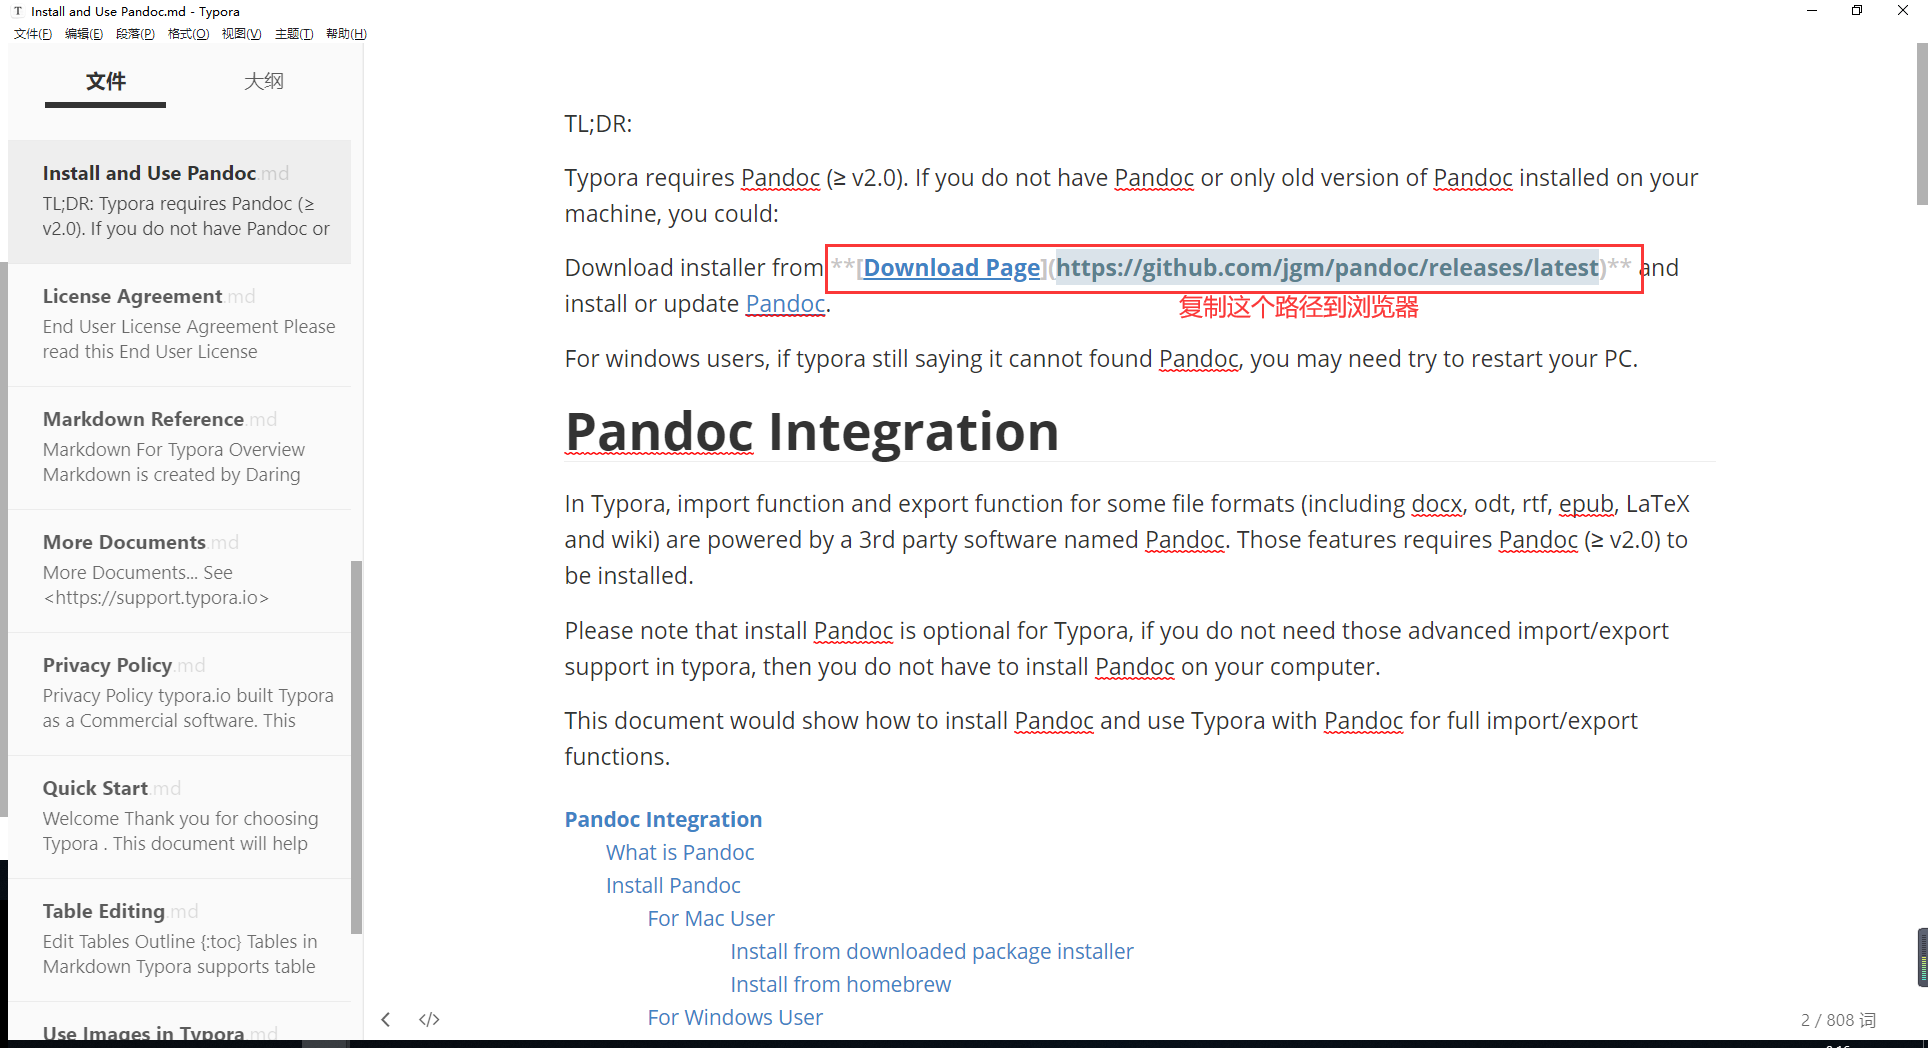Screen dimensions: 1928x1048
Task: Jump to Pandoc Integration TOC entry
Action: point(663,820)
